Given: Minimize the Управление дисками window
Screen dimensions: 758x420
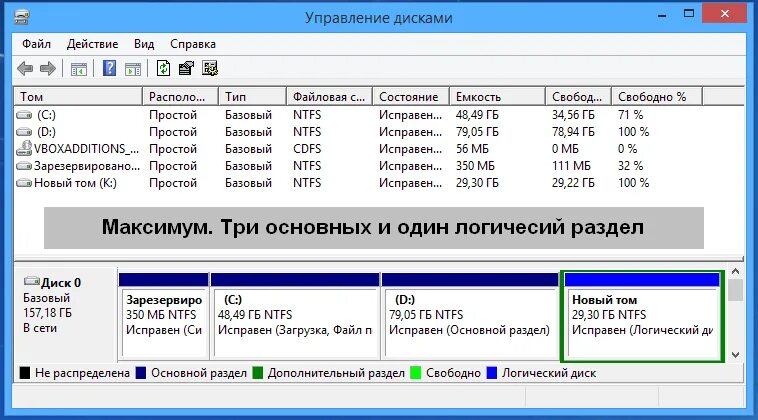Looking at the screenshot, I should [x=662, y=15].
